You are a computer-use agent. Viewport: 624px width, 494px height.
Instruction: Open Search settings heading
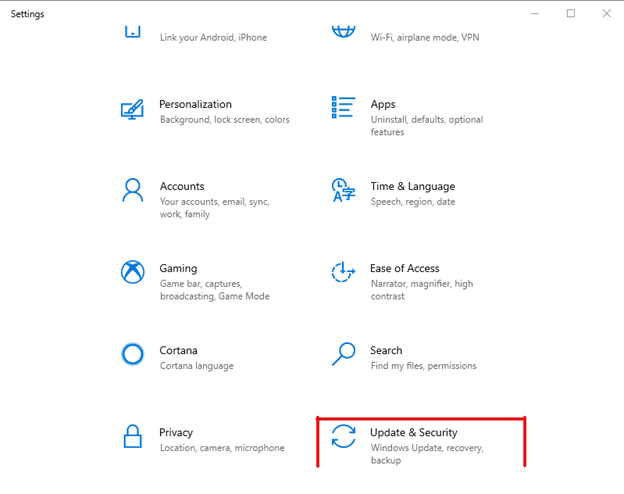[386, 350]
